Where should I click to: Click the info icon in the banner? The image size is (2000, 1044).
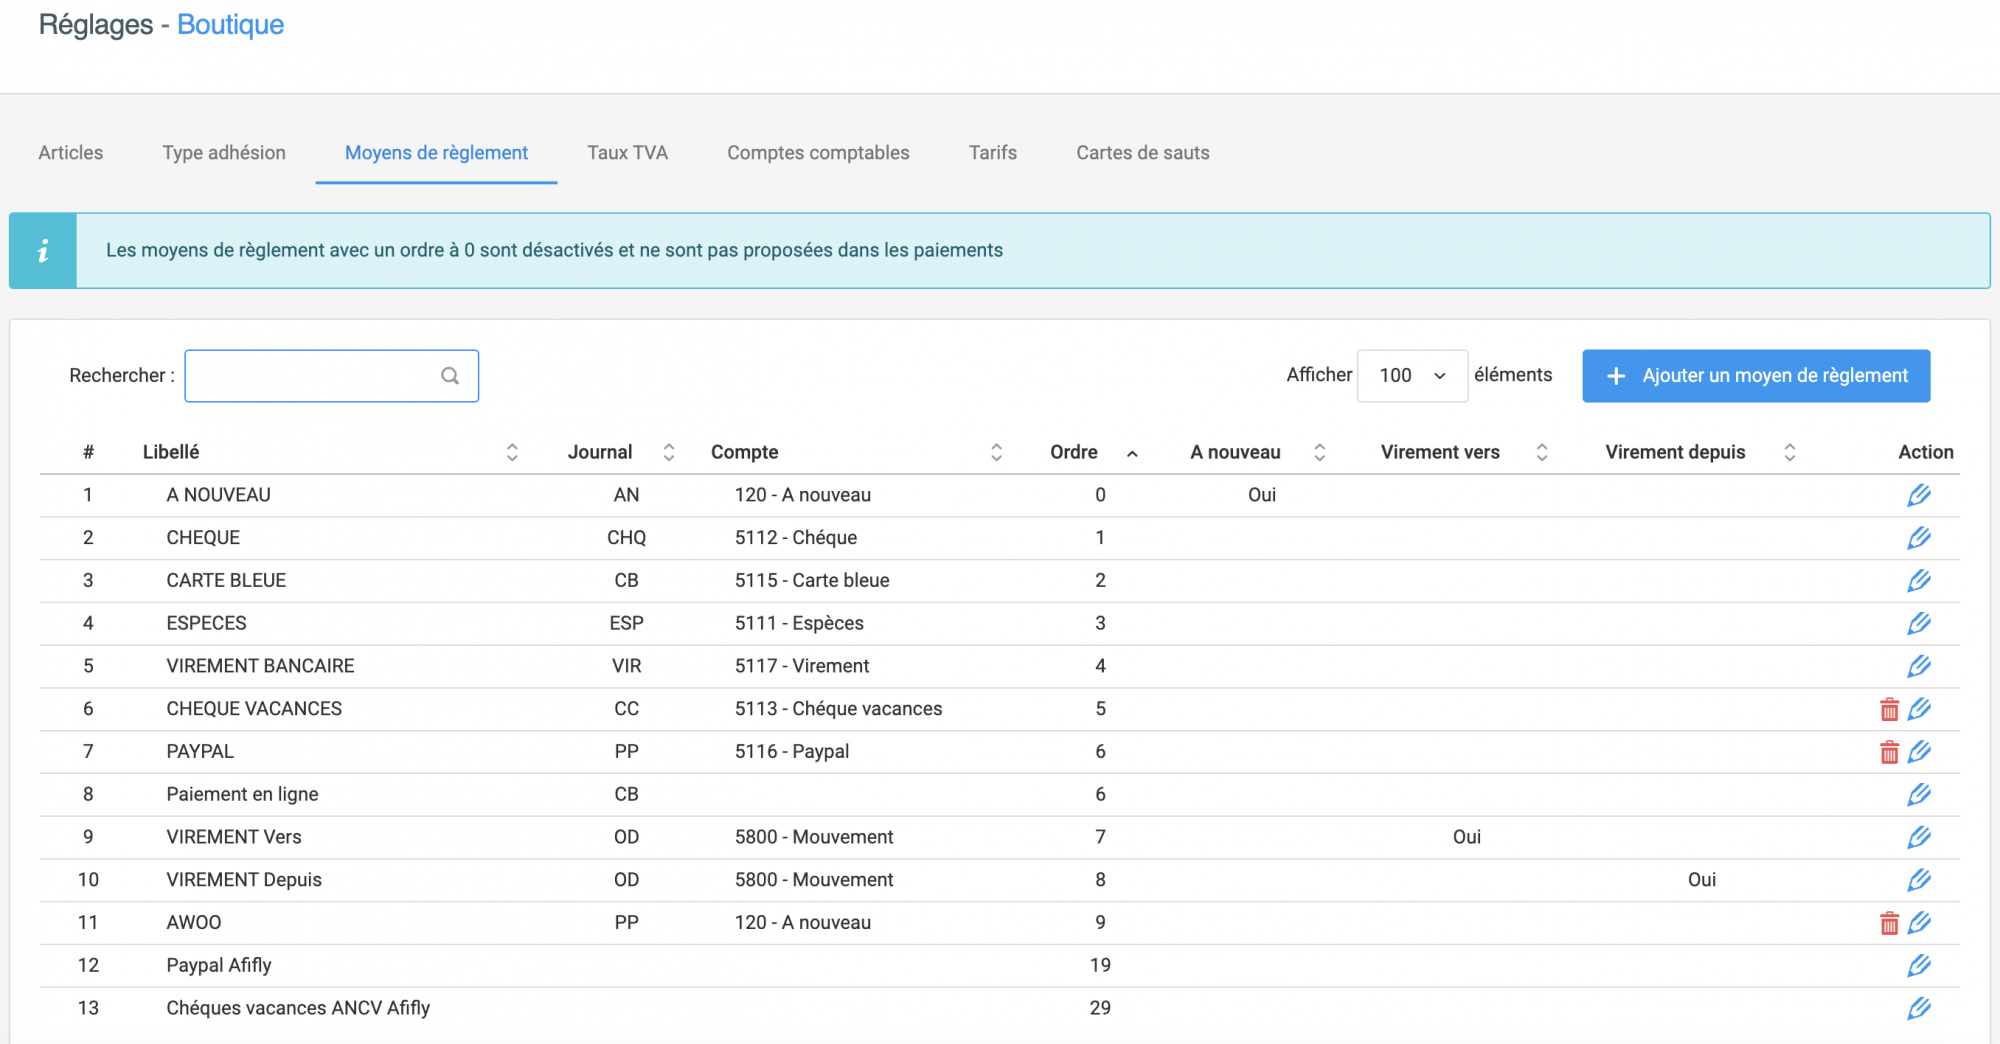43,251
